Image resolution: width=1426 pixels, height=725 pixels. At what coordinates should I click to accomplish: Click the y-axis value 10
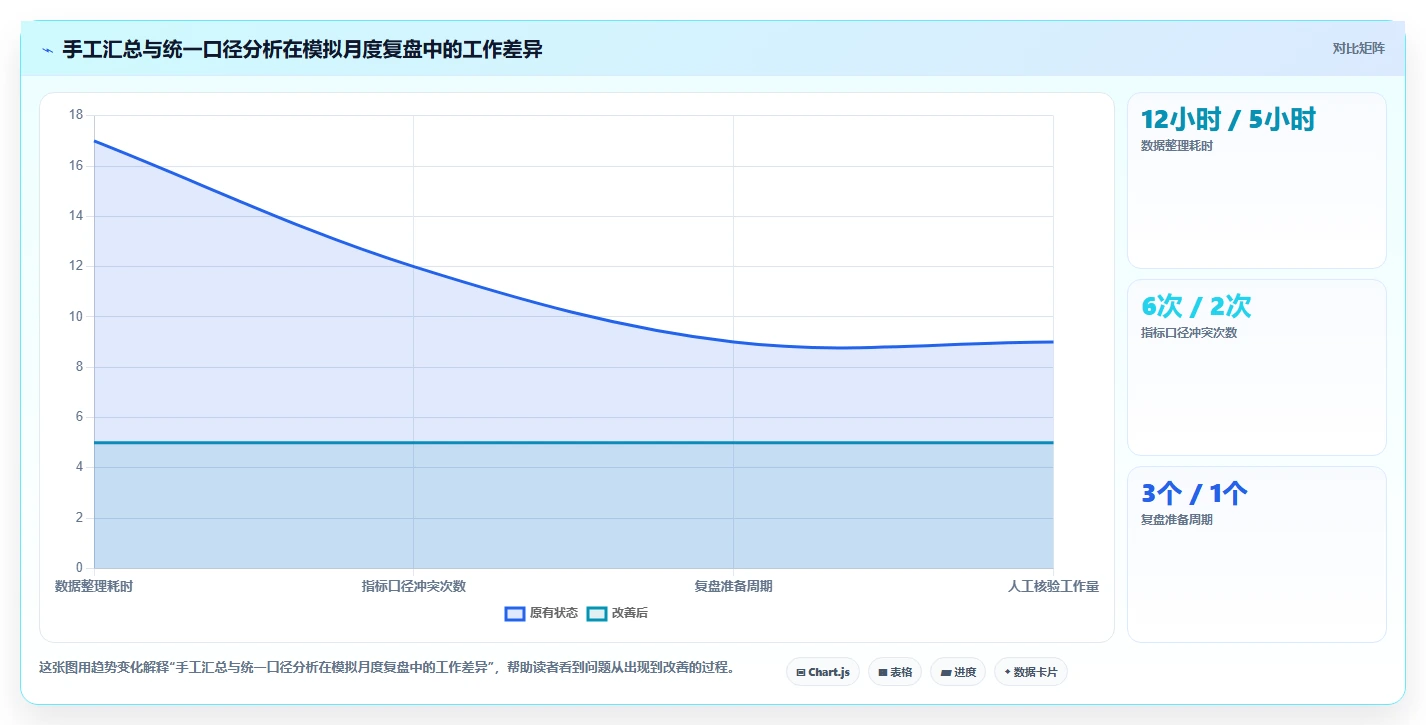[x=76, y=317]
